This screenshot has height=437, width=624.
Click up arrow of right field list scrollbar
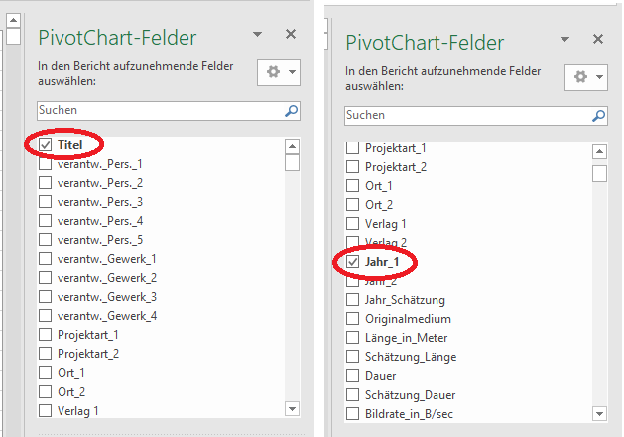coord(599,151)
